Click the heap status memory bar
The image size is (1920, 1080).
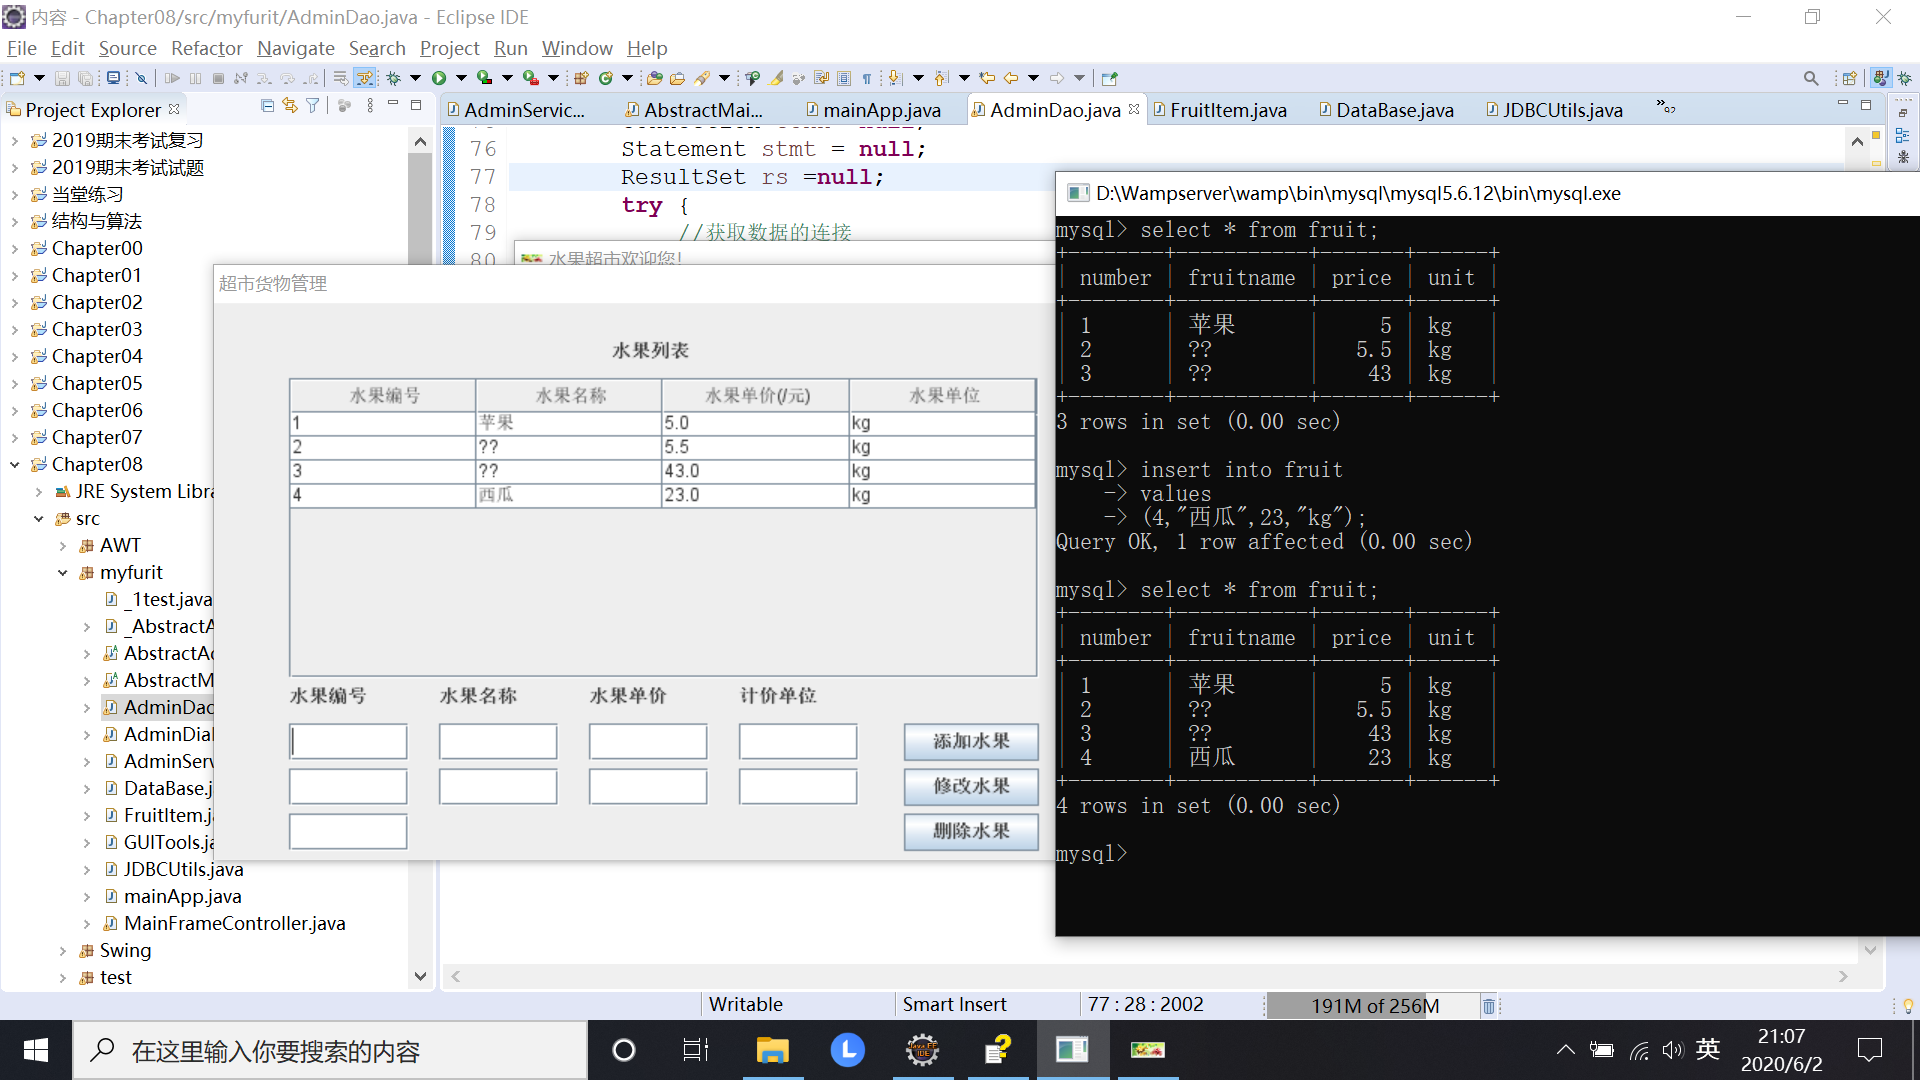pyautogui.click(x=1372, y=1006)
